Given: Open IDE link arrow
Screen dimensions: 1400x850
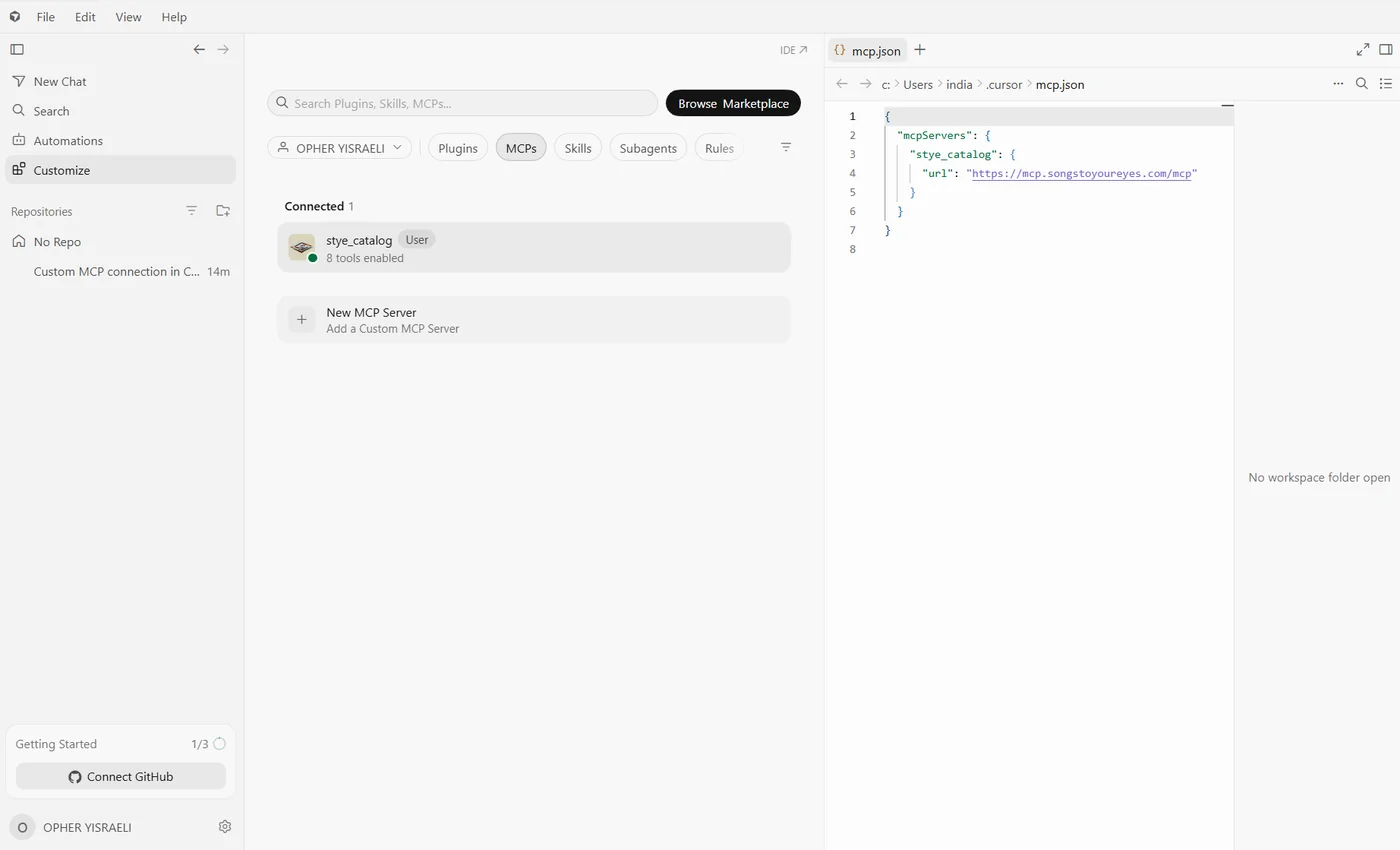Looking at the screenshot, I should (794, 49).
